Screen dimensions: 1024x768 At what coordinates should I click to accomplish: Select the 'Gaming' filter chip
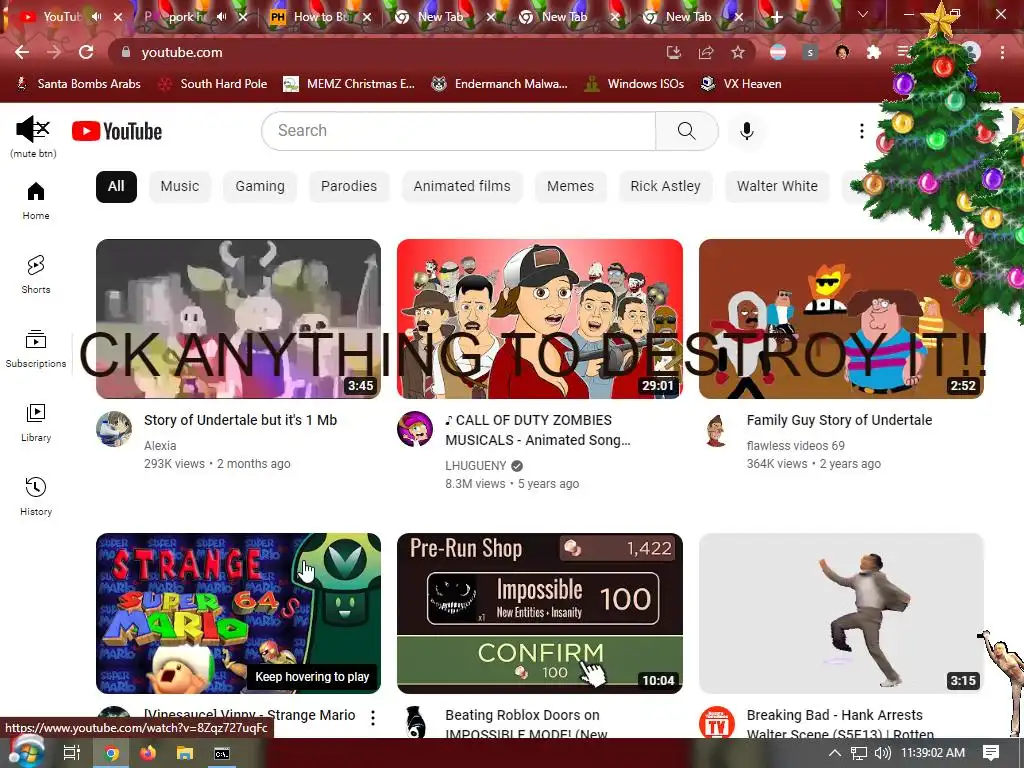click(260, 186)
